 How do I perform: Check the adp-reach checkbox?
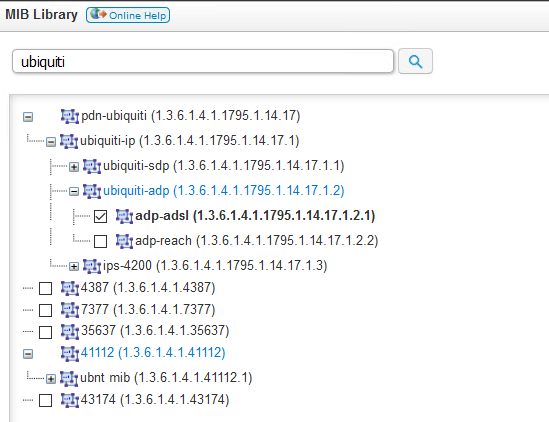coord(100,241)
